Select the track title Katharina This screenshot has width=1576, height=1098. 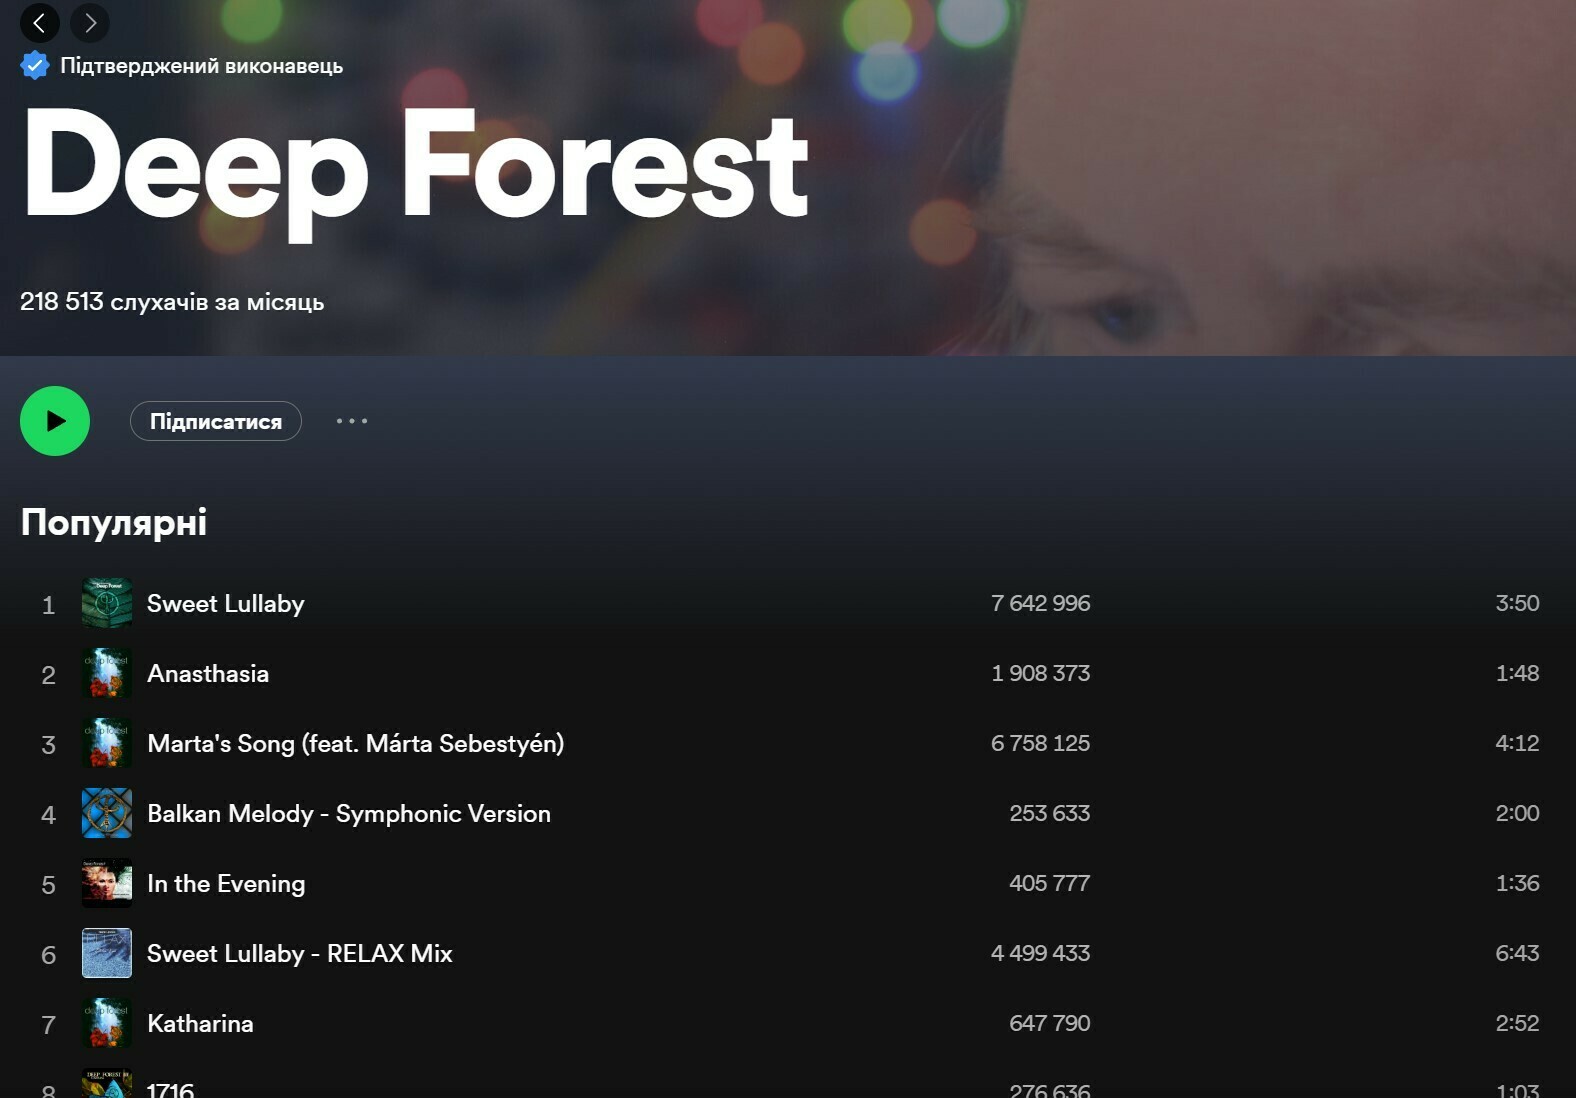coord(200,1023)
